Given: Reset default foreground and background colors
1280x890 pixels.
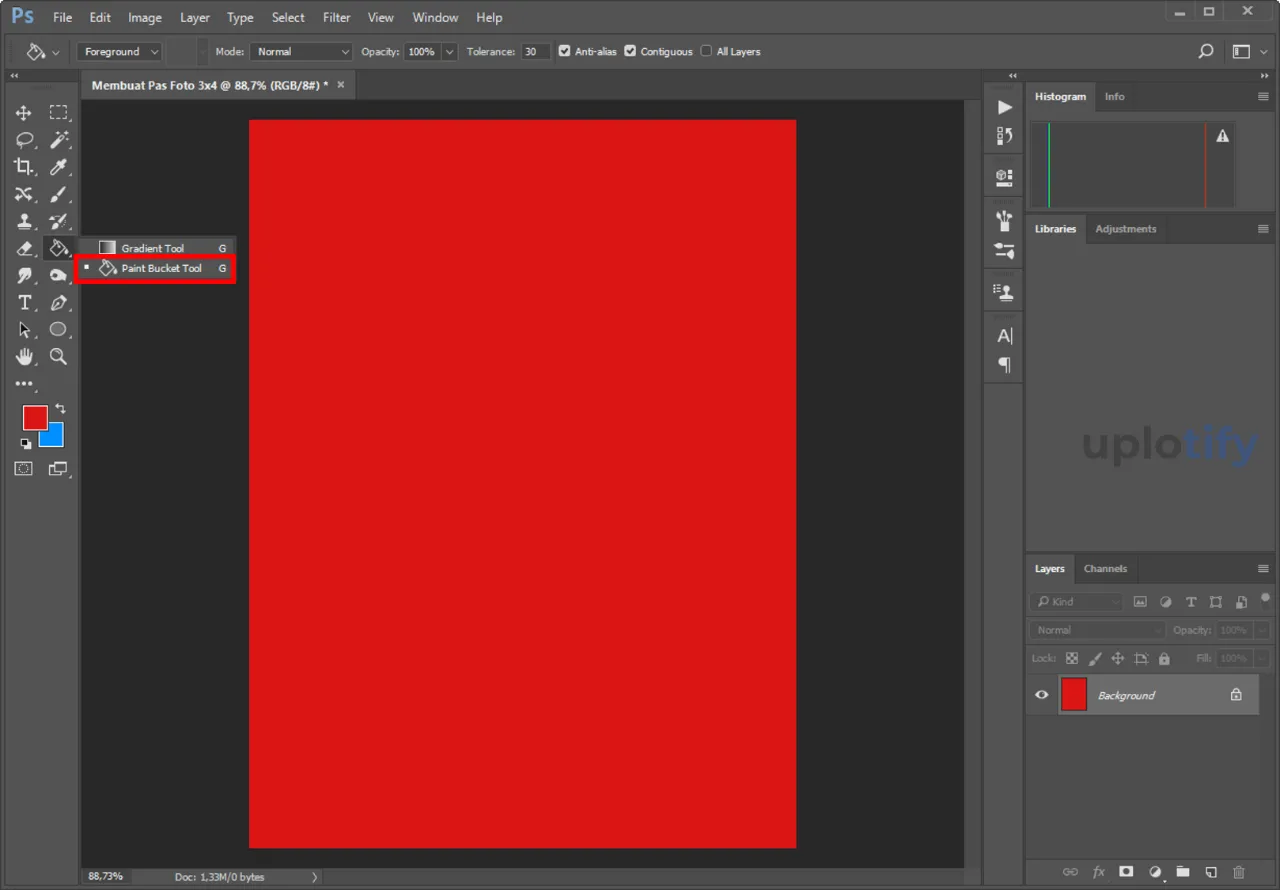Looking at the screenshot, I should [25, 443].
